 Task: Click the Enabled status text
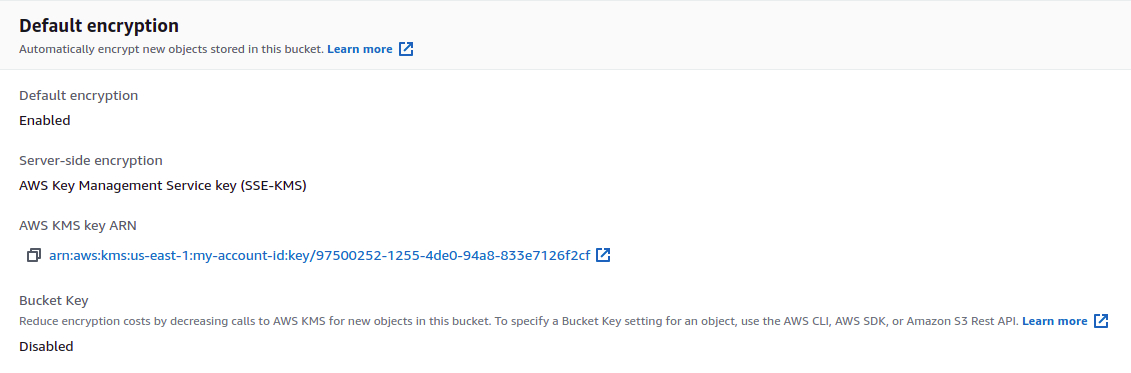pos(45,120)
